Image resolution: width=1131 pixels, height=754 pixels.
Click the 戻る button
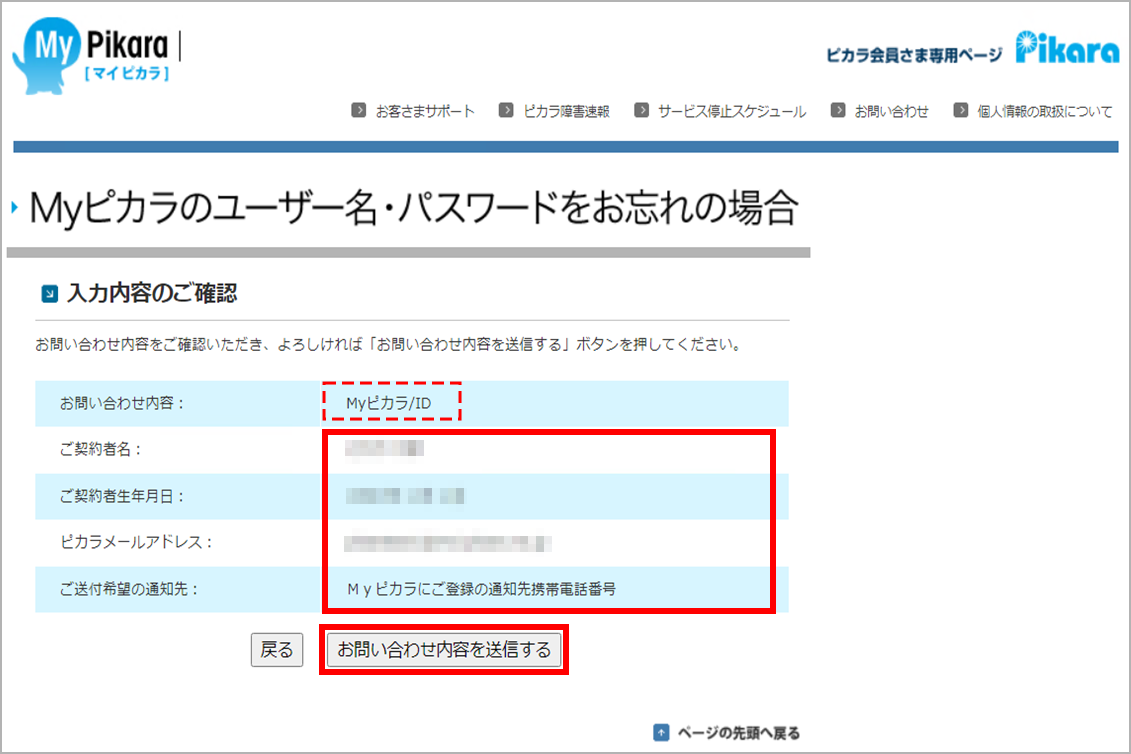[x=277, y=649]
